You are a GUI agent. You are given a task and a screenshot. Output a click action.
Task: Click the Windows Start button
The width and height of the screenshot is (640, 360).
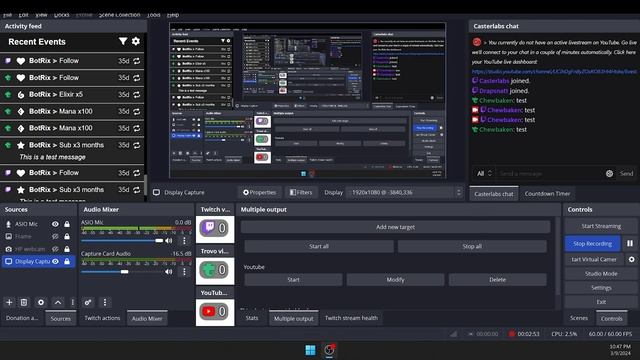(310, 350)
